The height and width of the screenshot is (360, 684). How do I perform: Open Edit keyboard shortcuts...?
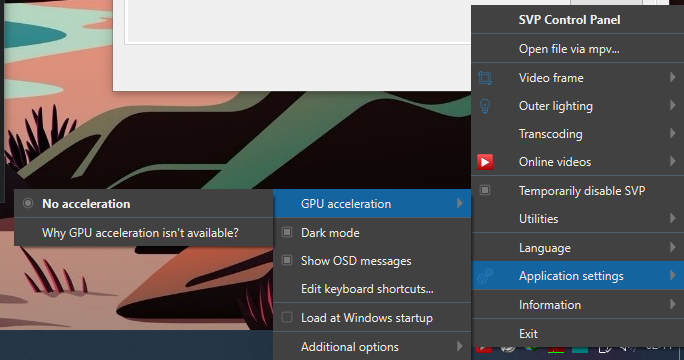coord(372,289)
